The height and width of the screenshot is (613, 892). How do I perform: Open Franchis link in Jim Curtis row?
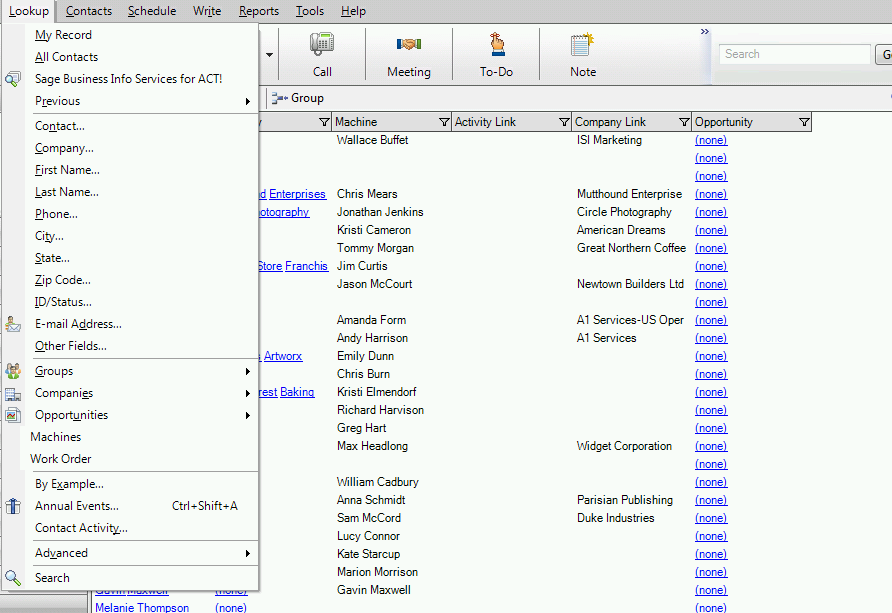(x=307, y=266)
